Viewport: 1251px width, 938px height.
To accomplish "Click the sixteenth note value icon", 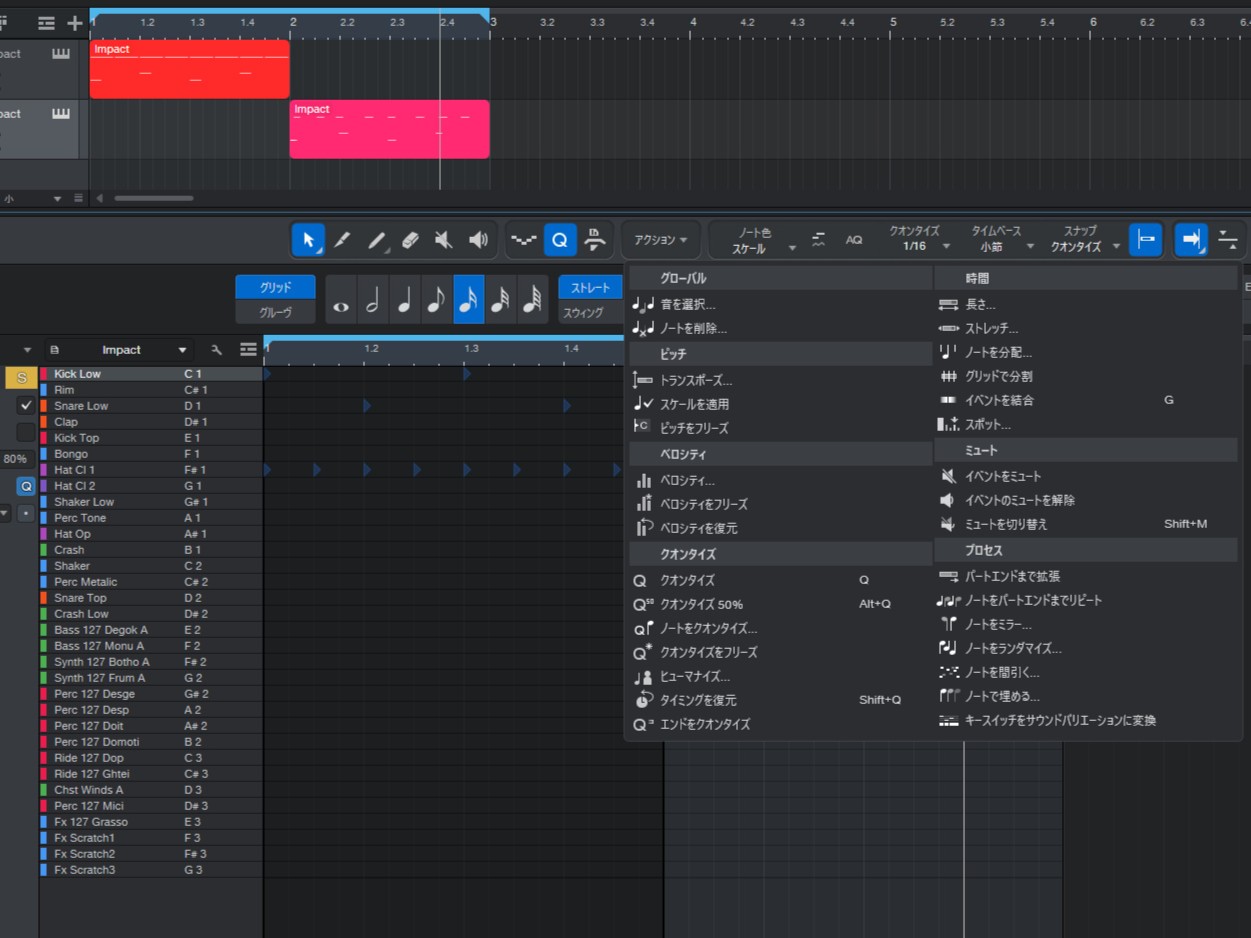I will pyautogui.click(x=469, y=300).
